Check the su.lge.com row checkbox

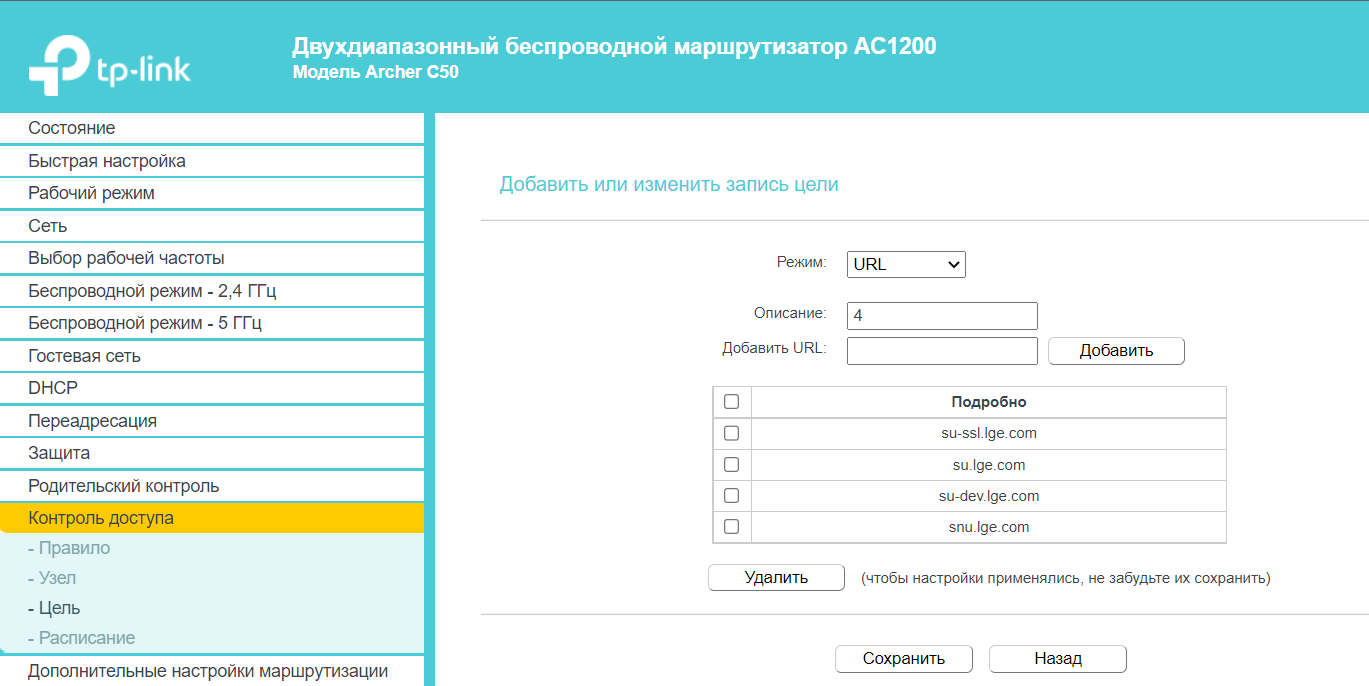731,465
